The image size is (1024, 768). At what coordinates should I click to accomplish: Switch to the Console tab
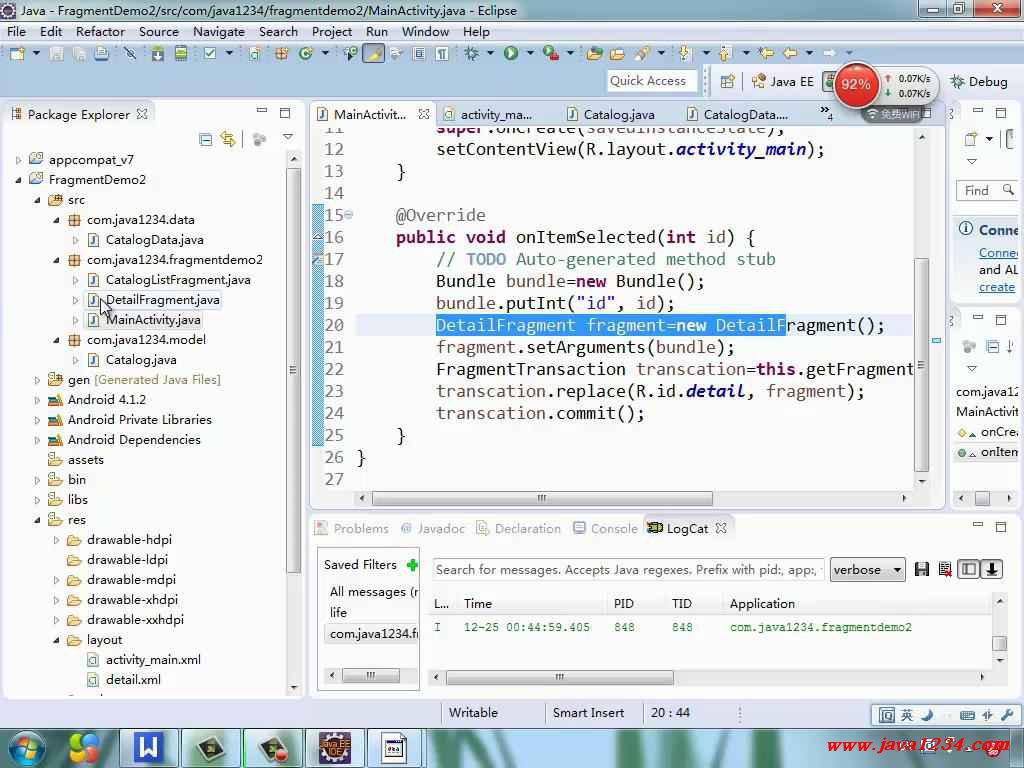tap(605, 528)
